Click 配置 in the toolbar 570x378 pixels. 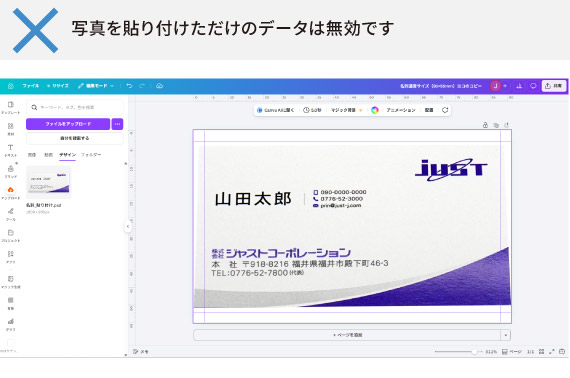point(429,110)
